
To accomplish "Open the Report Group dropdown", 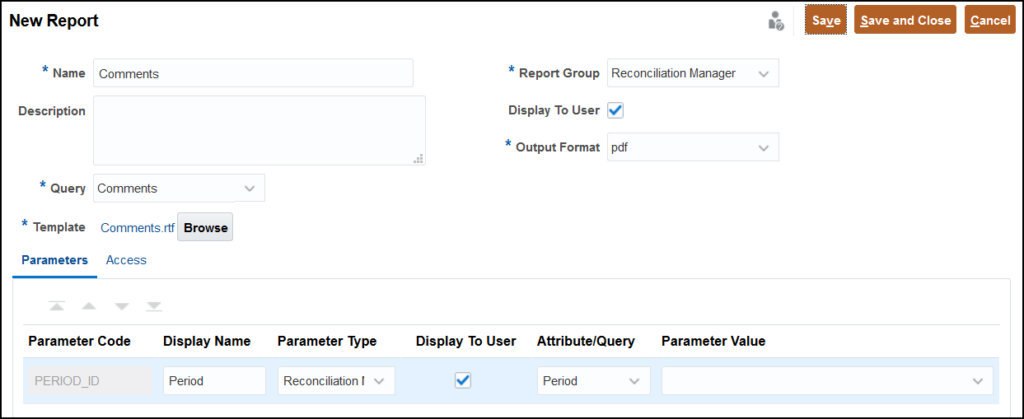I will coord(693,73).
